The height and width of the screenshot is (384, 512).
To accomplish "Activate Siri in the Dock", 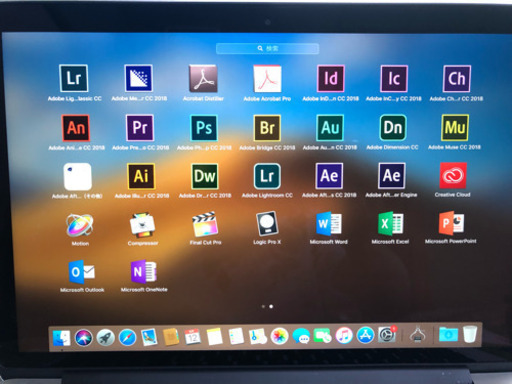I will (x=83, y=338).
